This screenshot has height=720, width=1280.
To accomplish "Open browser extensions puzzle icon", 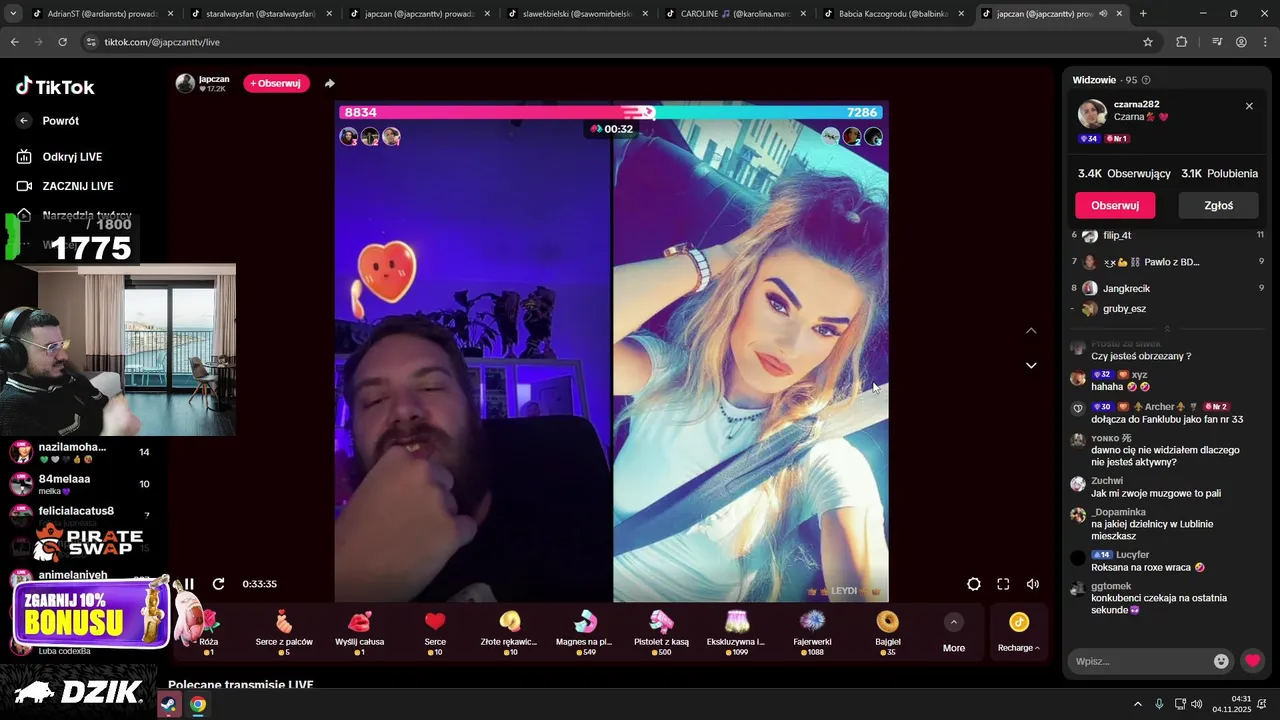I will (x=1181, y=42).
